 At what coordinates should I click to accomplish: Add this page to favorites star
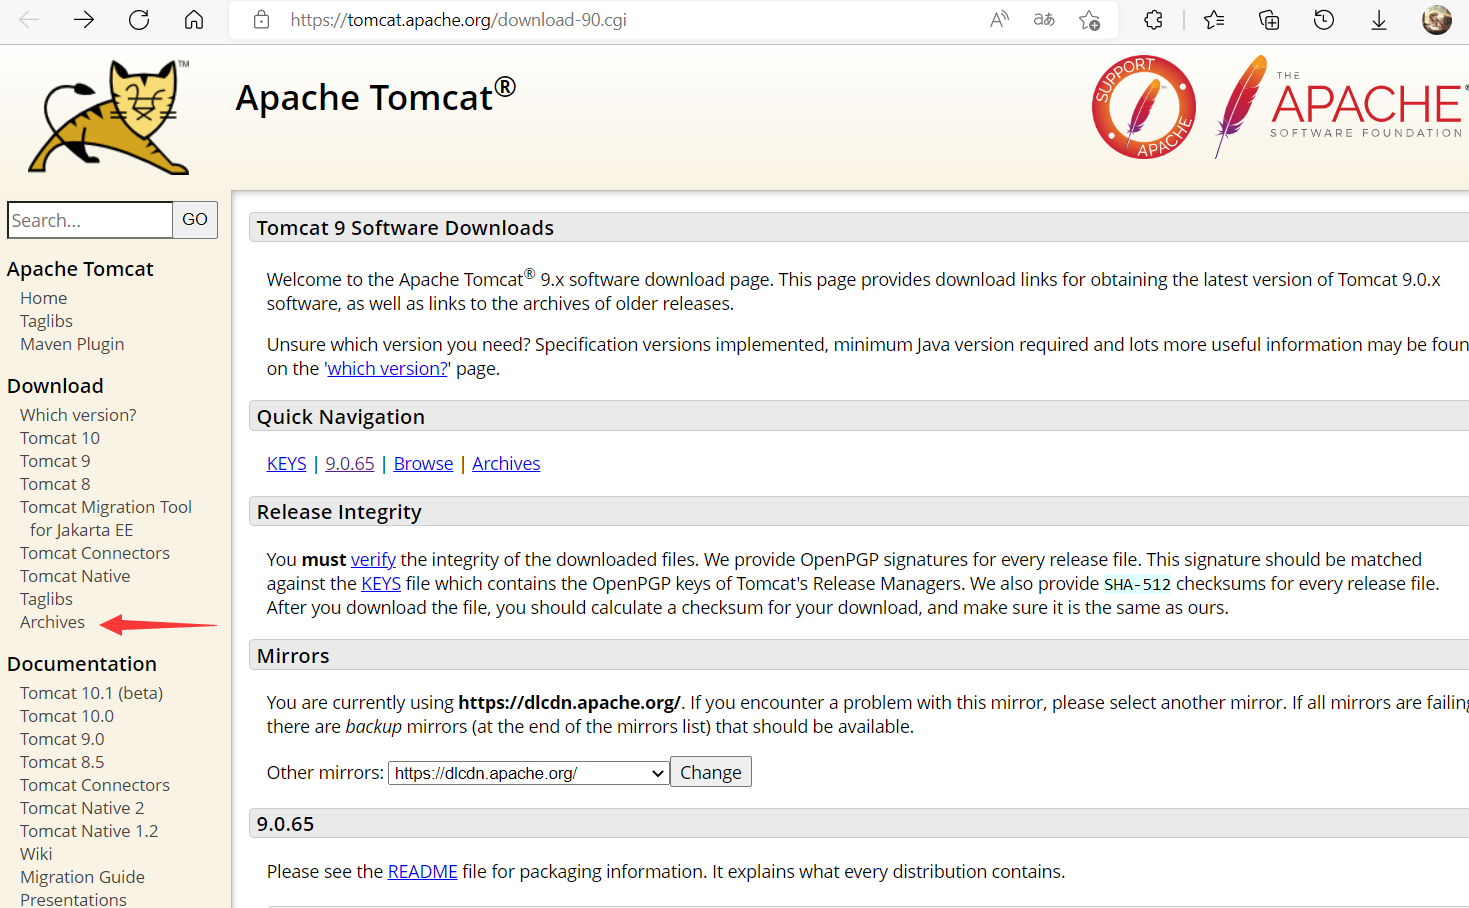[x=1090, y=19]
